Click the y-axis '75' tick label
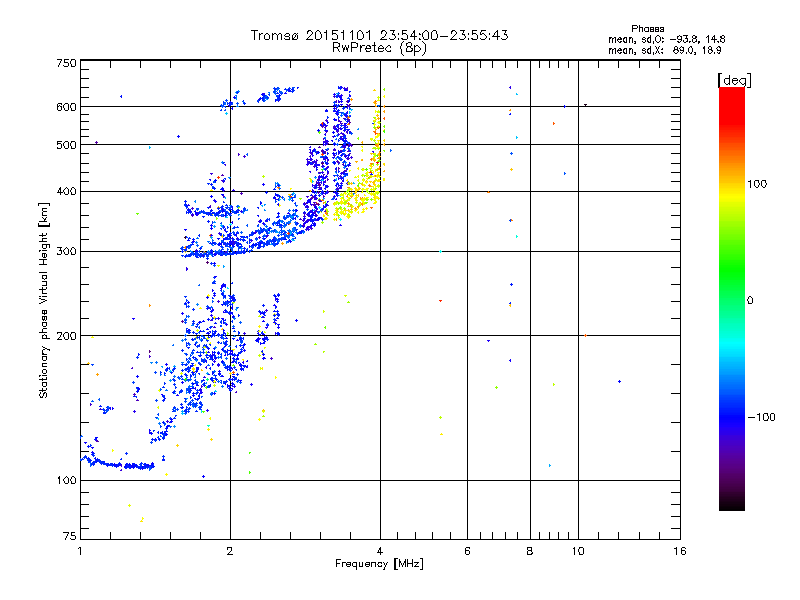Screen dimensions: 800x600 [x=70, y=536]
